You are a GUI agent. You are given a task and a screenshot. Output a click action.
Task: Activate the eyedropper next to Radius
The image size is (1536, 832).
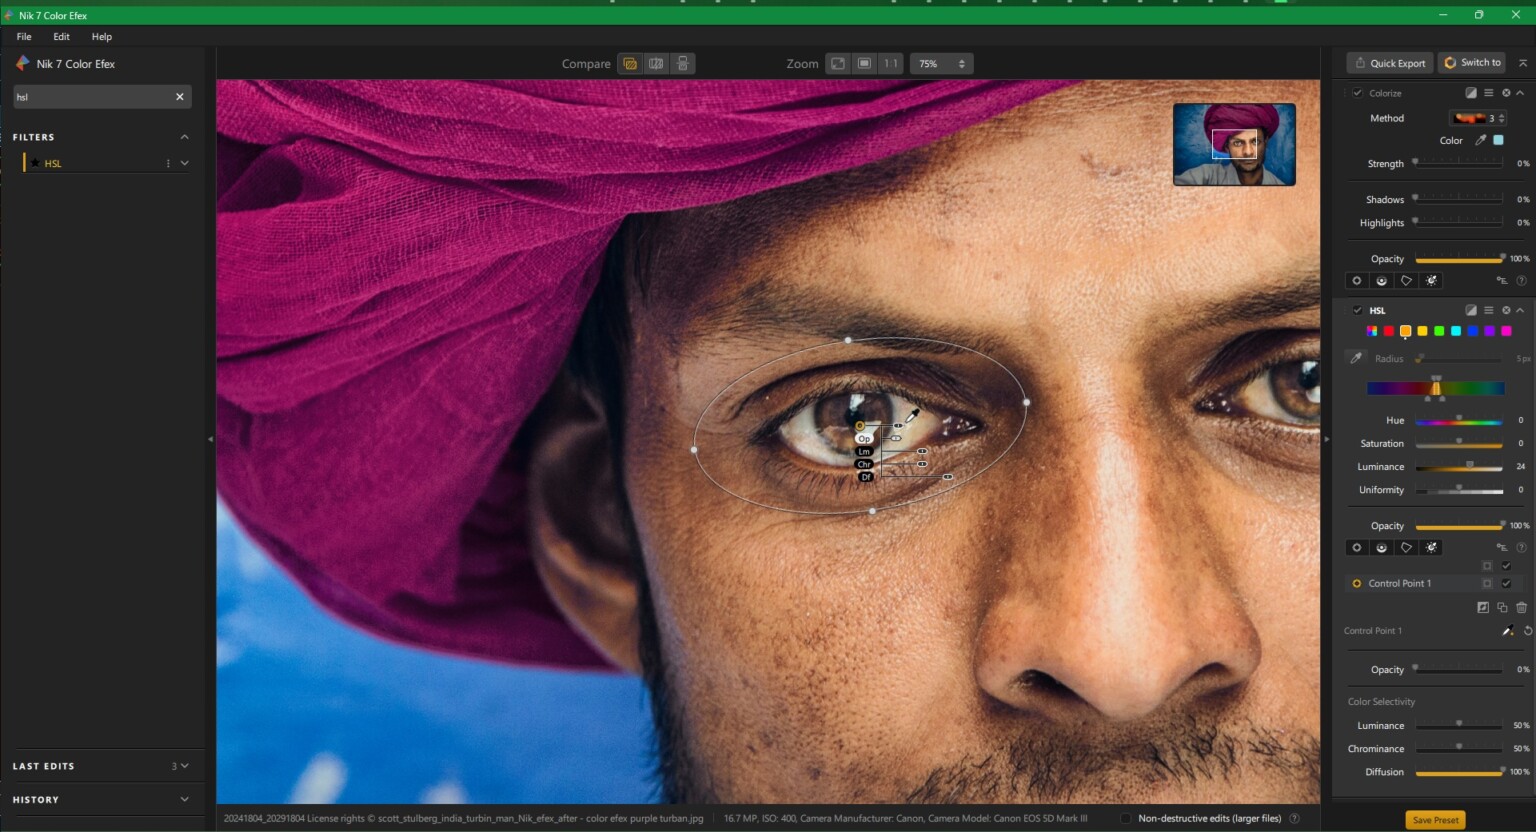click(1357, 358)
